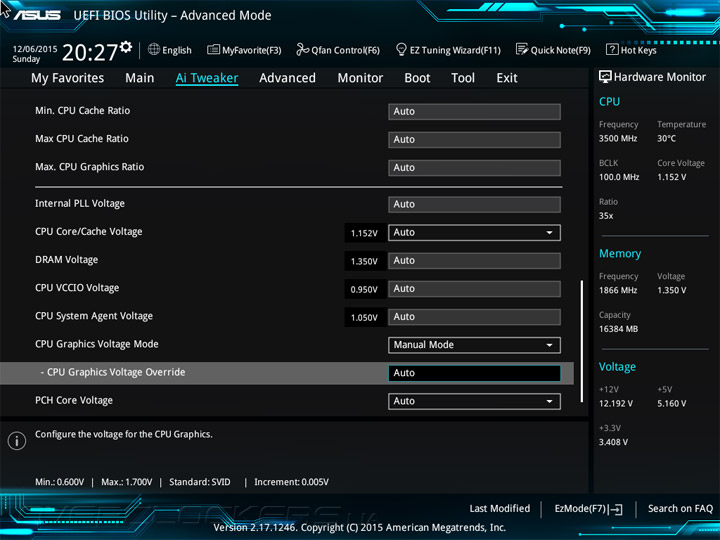
Task: Click the 1.350V DRAM voltage readout
Action: tap(364, 261)
